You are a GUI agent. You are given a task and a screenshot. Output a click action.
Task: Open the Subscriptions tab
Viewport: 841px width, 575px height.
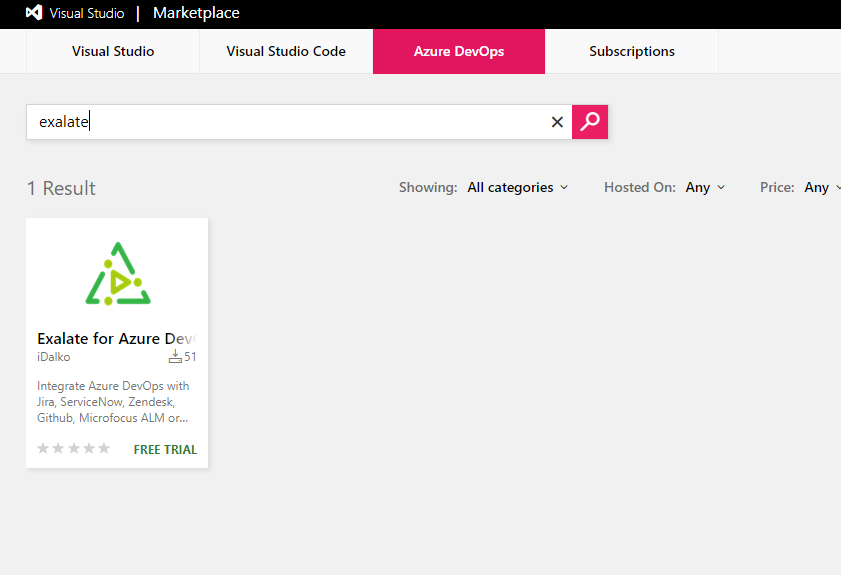tap(632, 51)
